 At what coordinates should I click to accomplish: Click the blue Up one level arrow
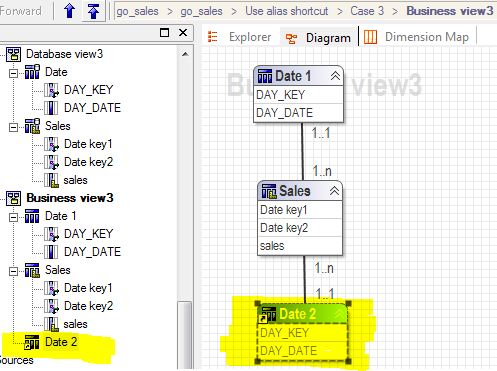[x=69, y=11]
